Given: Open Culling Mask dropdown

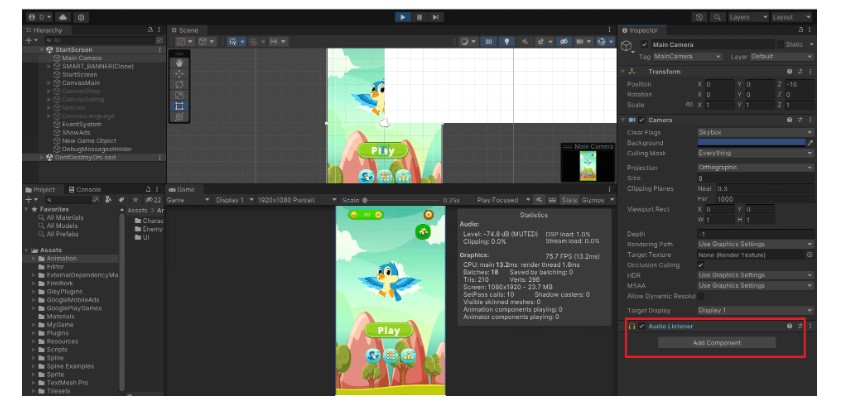Looking at the screenshot, I should [755, 153].
